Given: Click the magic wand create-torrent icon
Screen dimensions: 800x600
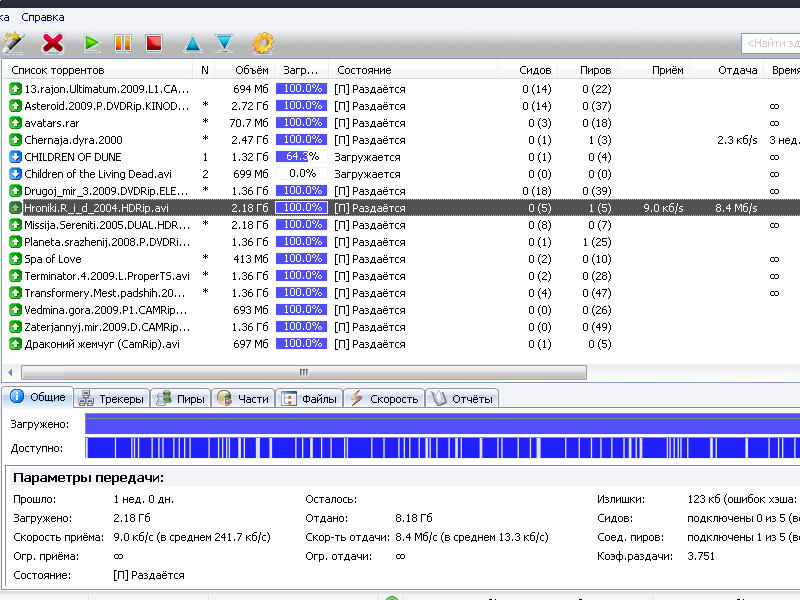Looking at the screenshot, I should 13,43.
